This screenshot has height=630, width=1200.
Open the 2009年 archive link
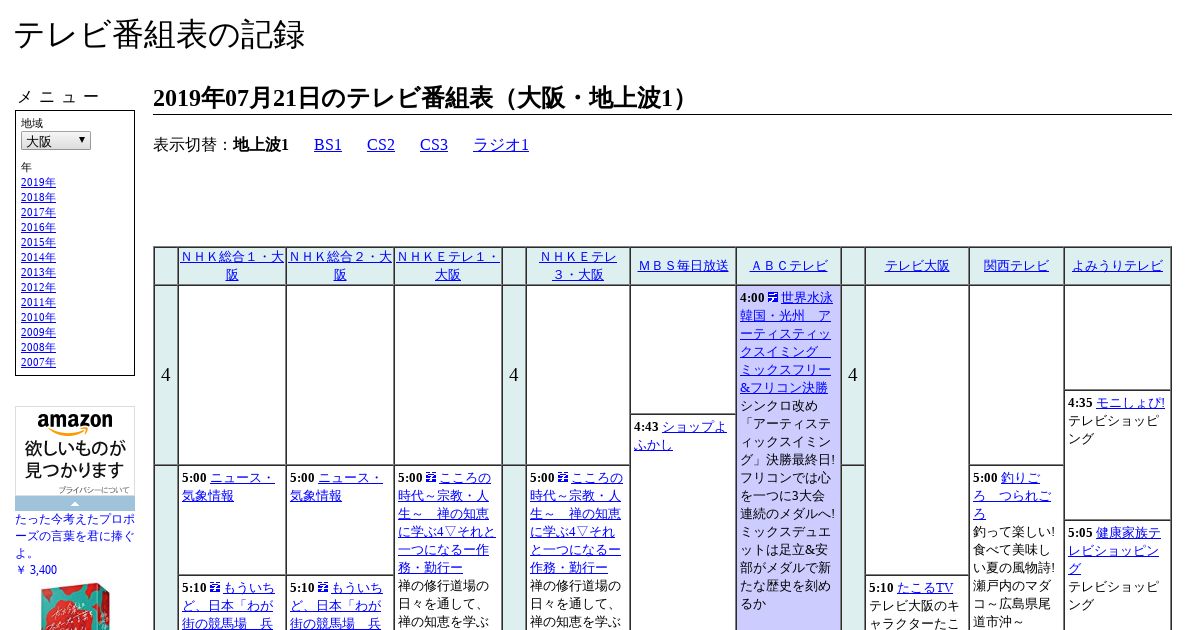(x=38, y=333)
